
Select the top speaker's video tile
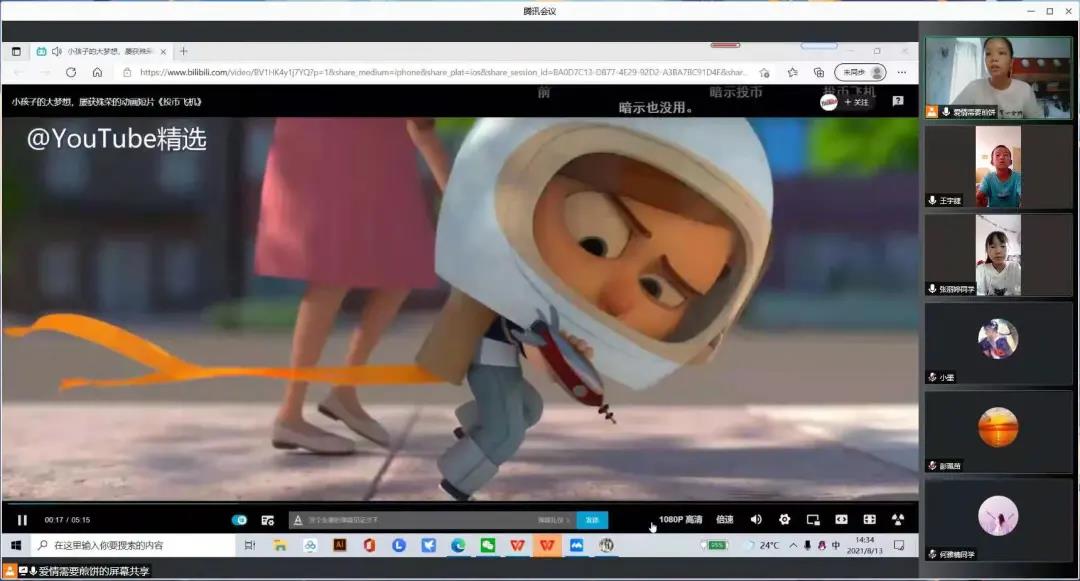pyautogui.click(x=998, y=78)
